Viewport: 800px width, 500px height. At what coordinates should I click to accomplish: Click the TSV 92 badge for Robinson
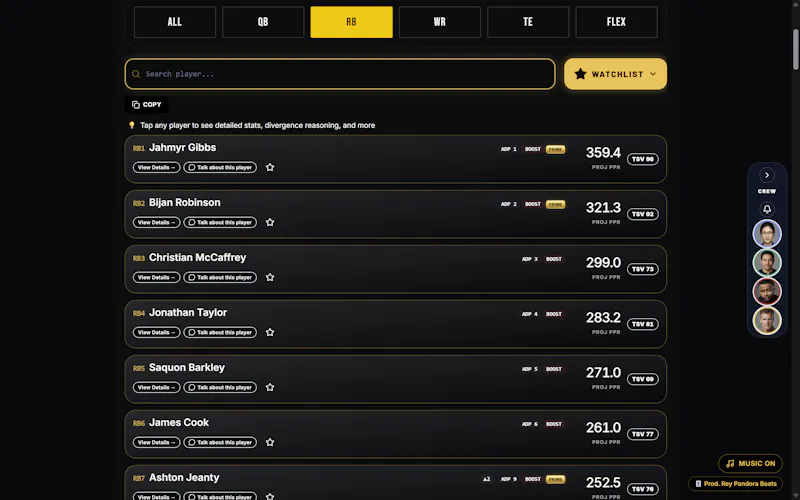pyautogui.click(x=642, y=214)
